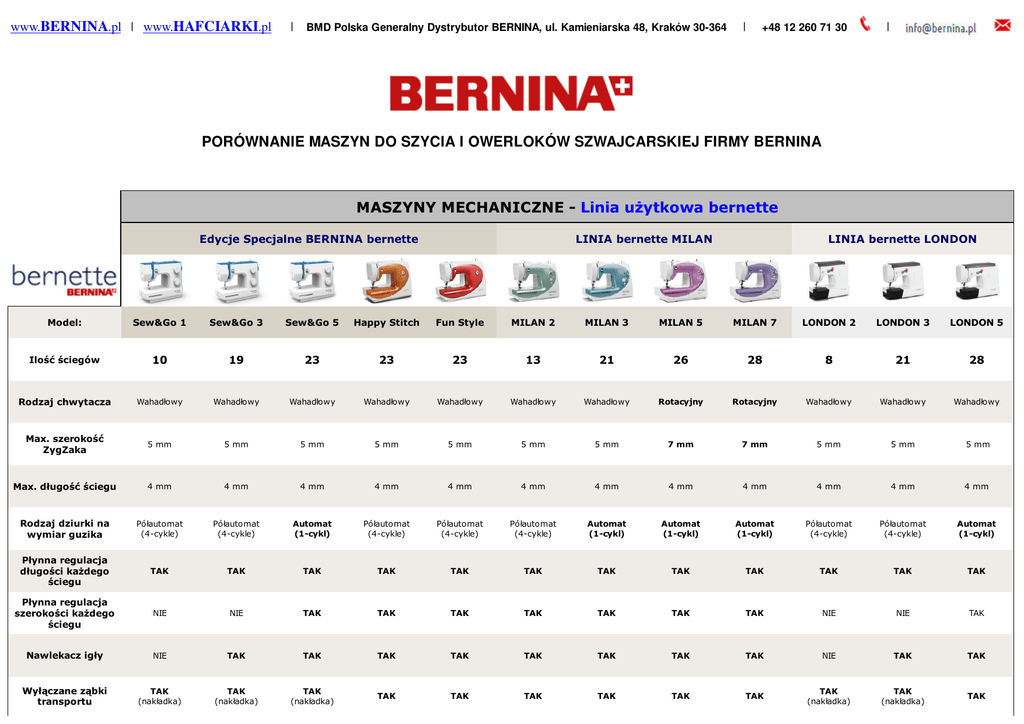This screenshot has height=724, width=1024.
Task: Open the www.HAFCIARKI.pl link
Action: [x=207, y=27]
